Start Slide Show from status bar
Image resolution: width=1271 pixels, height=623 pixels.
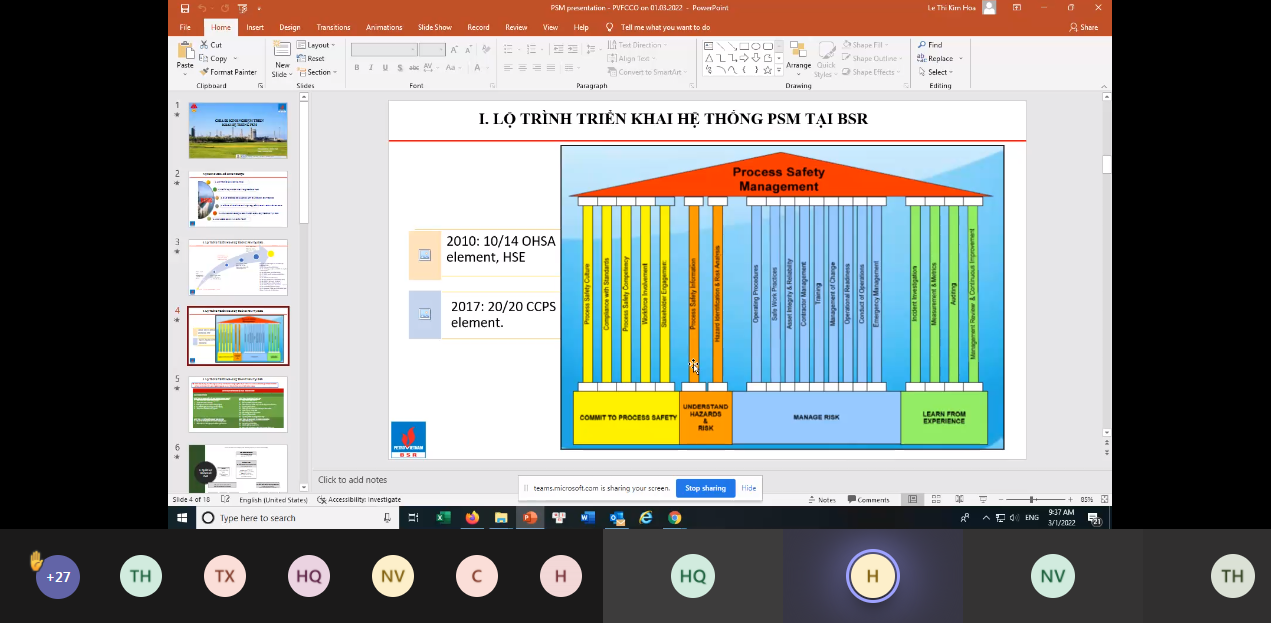(982, 499)
